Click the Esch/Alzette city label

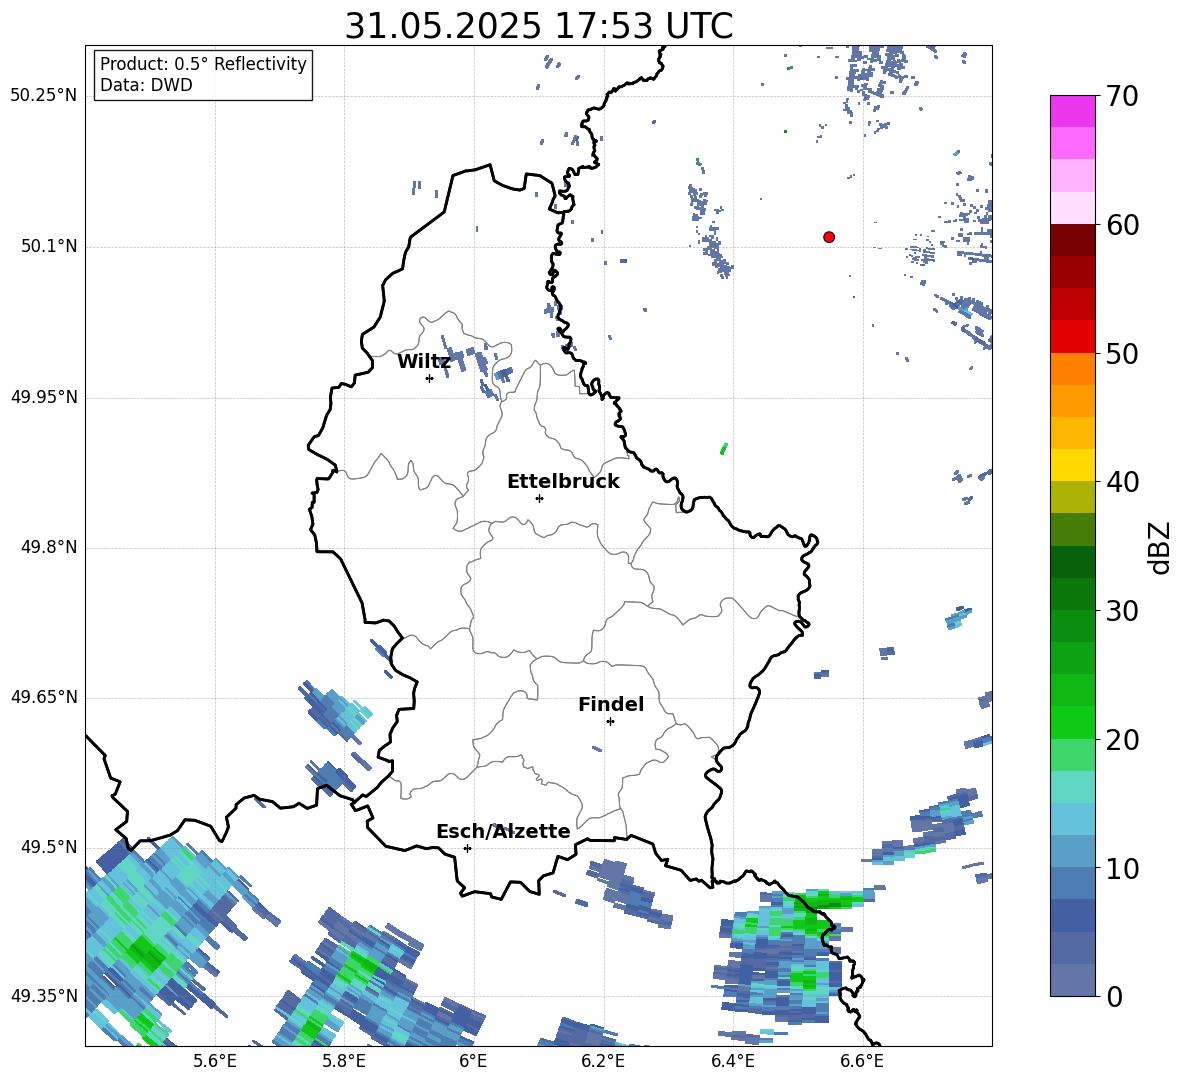coord(503,831)
